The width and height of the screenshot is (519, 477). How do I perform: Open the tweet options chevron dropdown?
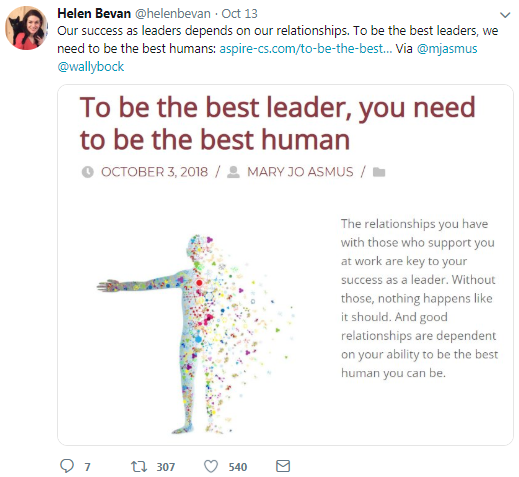(x=505, y=15)
